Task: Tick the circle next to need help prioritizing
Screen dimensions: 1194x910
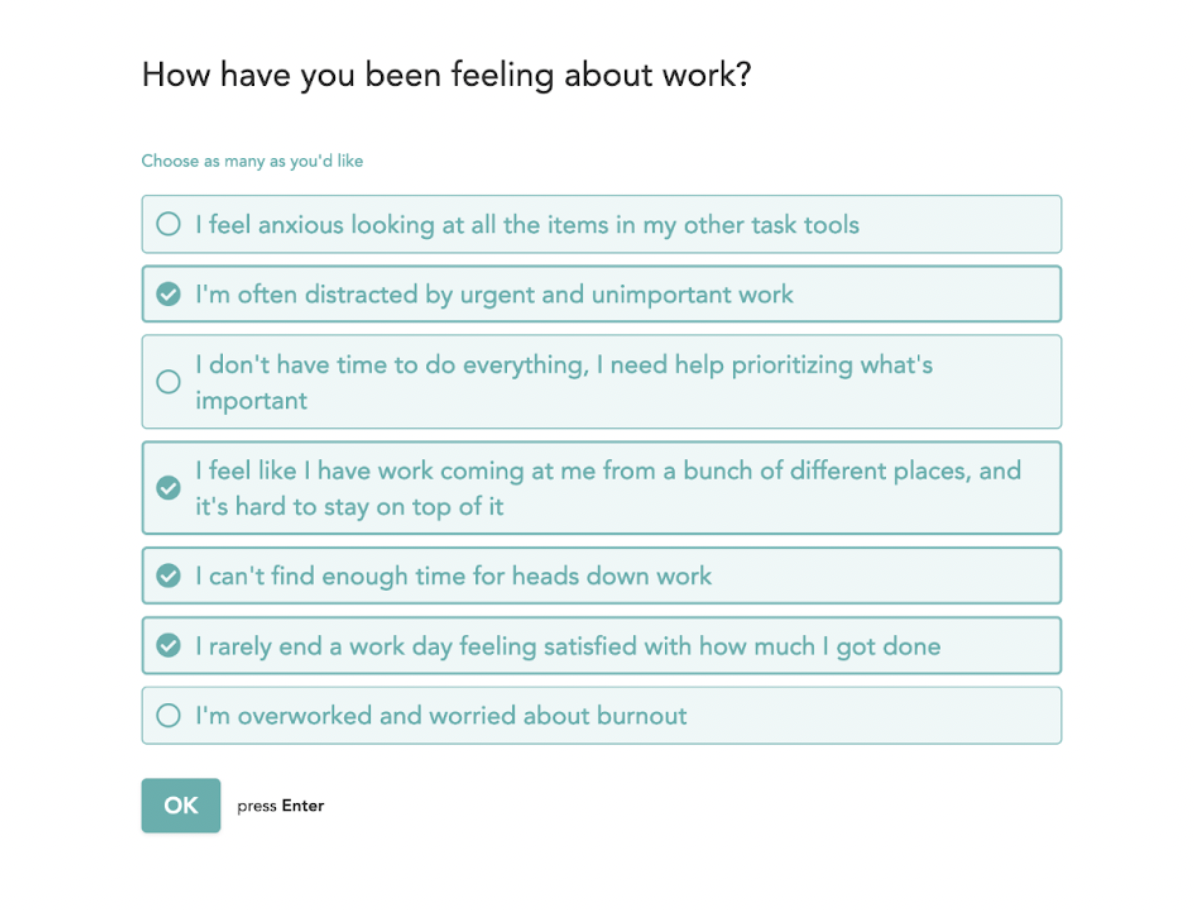Action: pyautogui.click(x=169, y=382)
